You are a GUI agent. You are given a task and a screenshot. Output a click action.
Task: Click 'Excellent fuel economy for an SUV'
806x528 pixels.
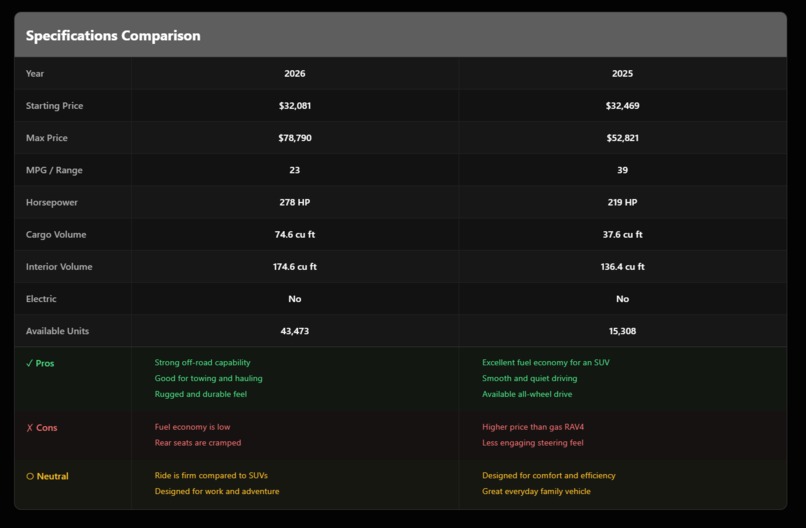(x=545, y=362)
